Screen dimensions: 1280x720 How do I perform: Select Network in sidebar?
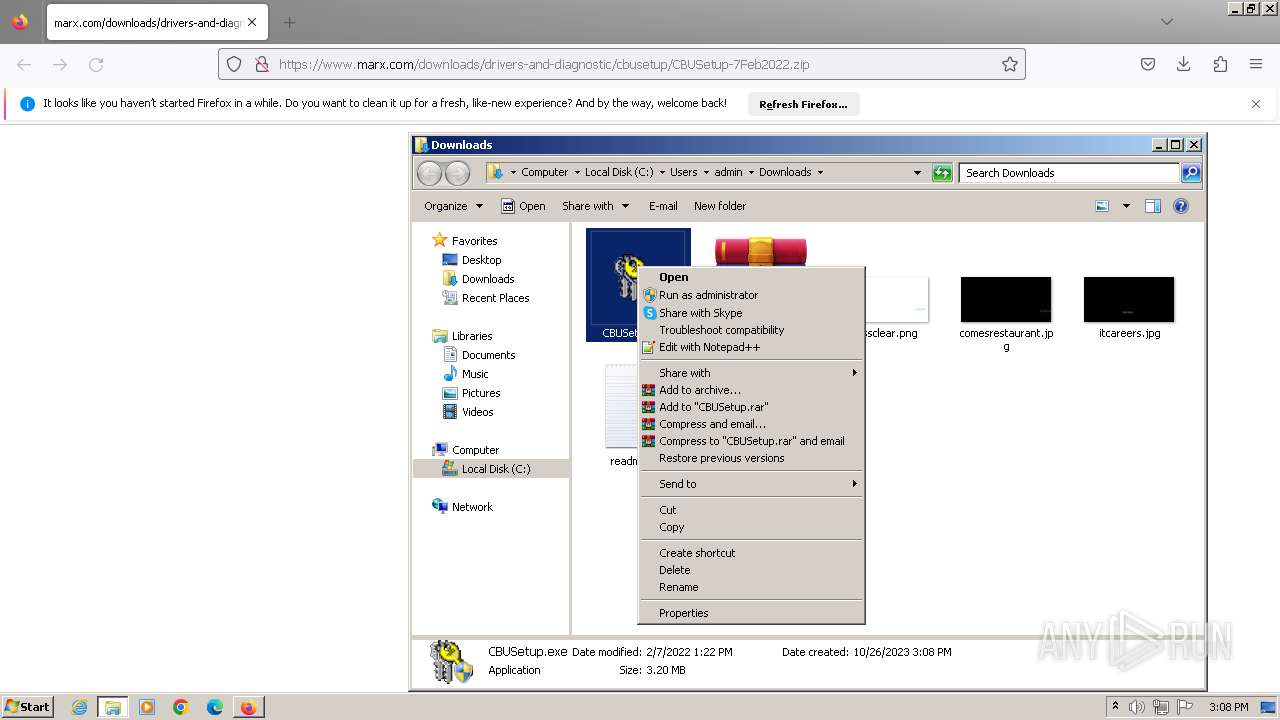[x=462, y=507]
